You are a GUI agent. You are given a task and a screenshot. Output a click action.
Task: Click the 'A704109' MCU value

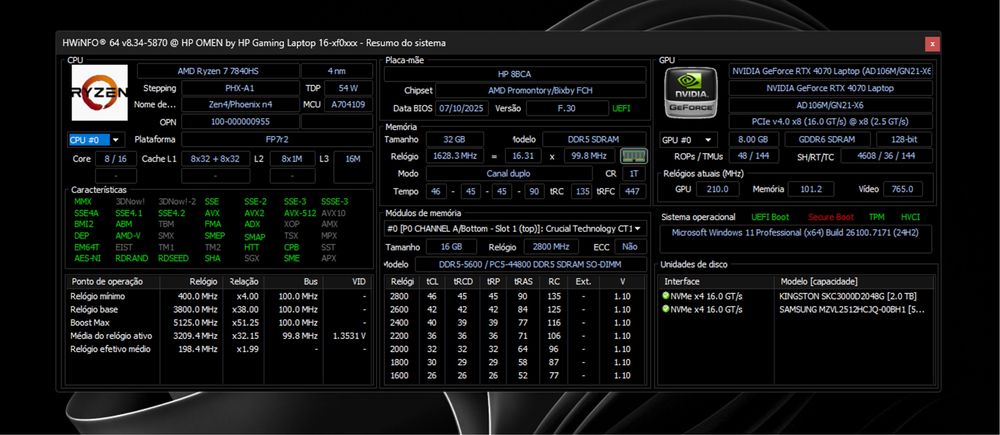[348, 105]
